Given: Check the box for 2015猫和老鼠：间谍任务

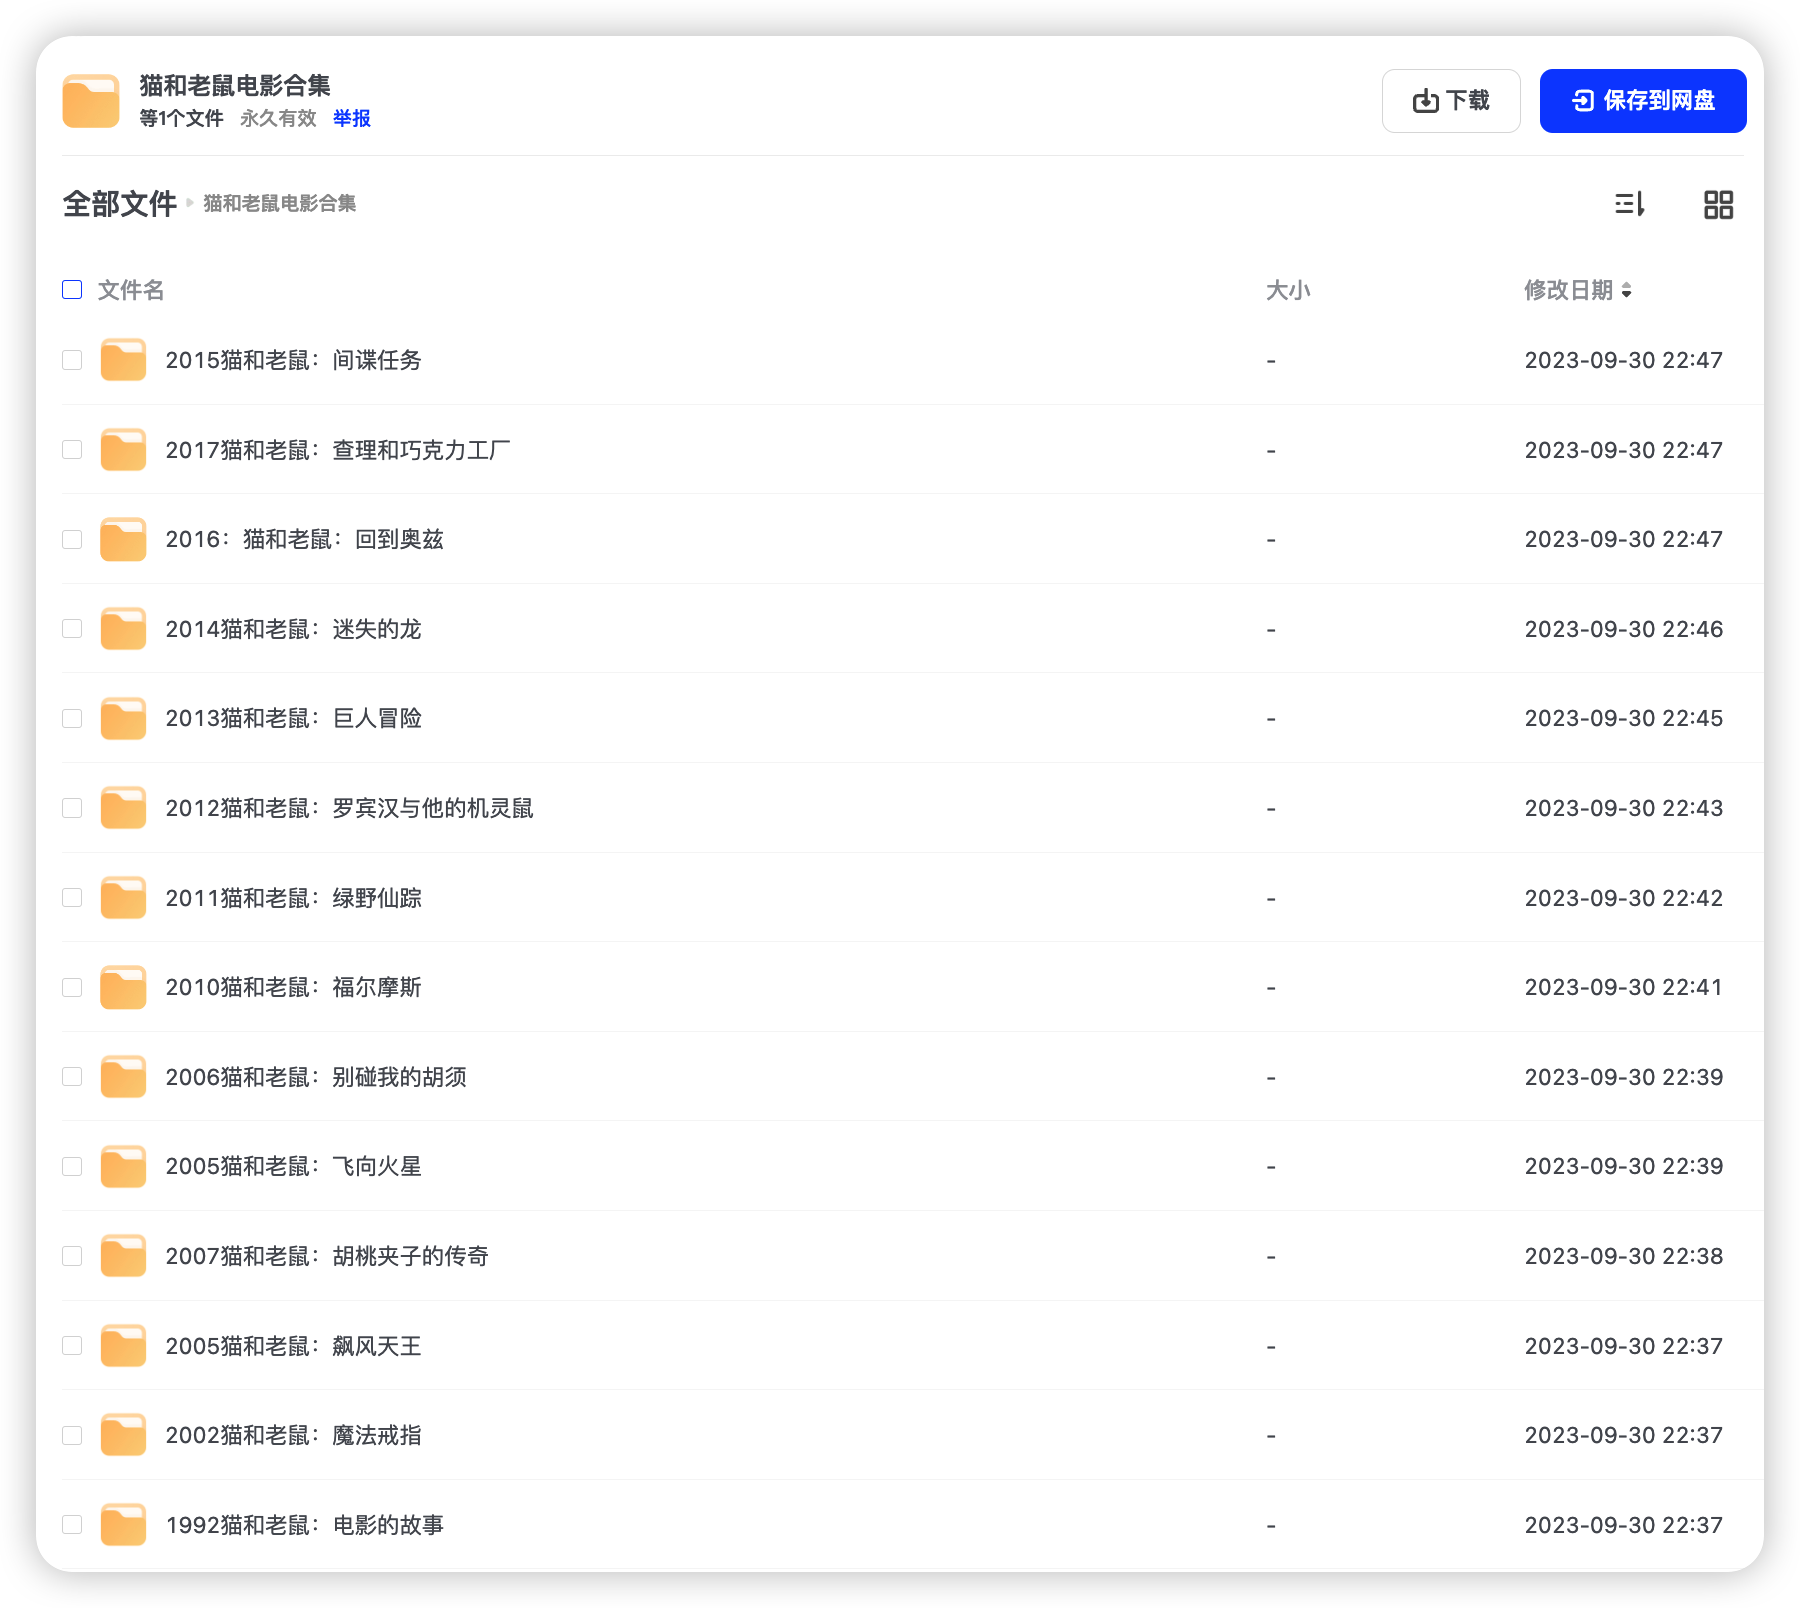Looking at the screenshot, I should [72, 360].
